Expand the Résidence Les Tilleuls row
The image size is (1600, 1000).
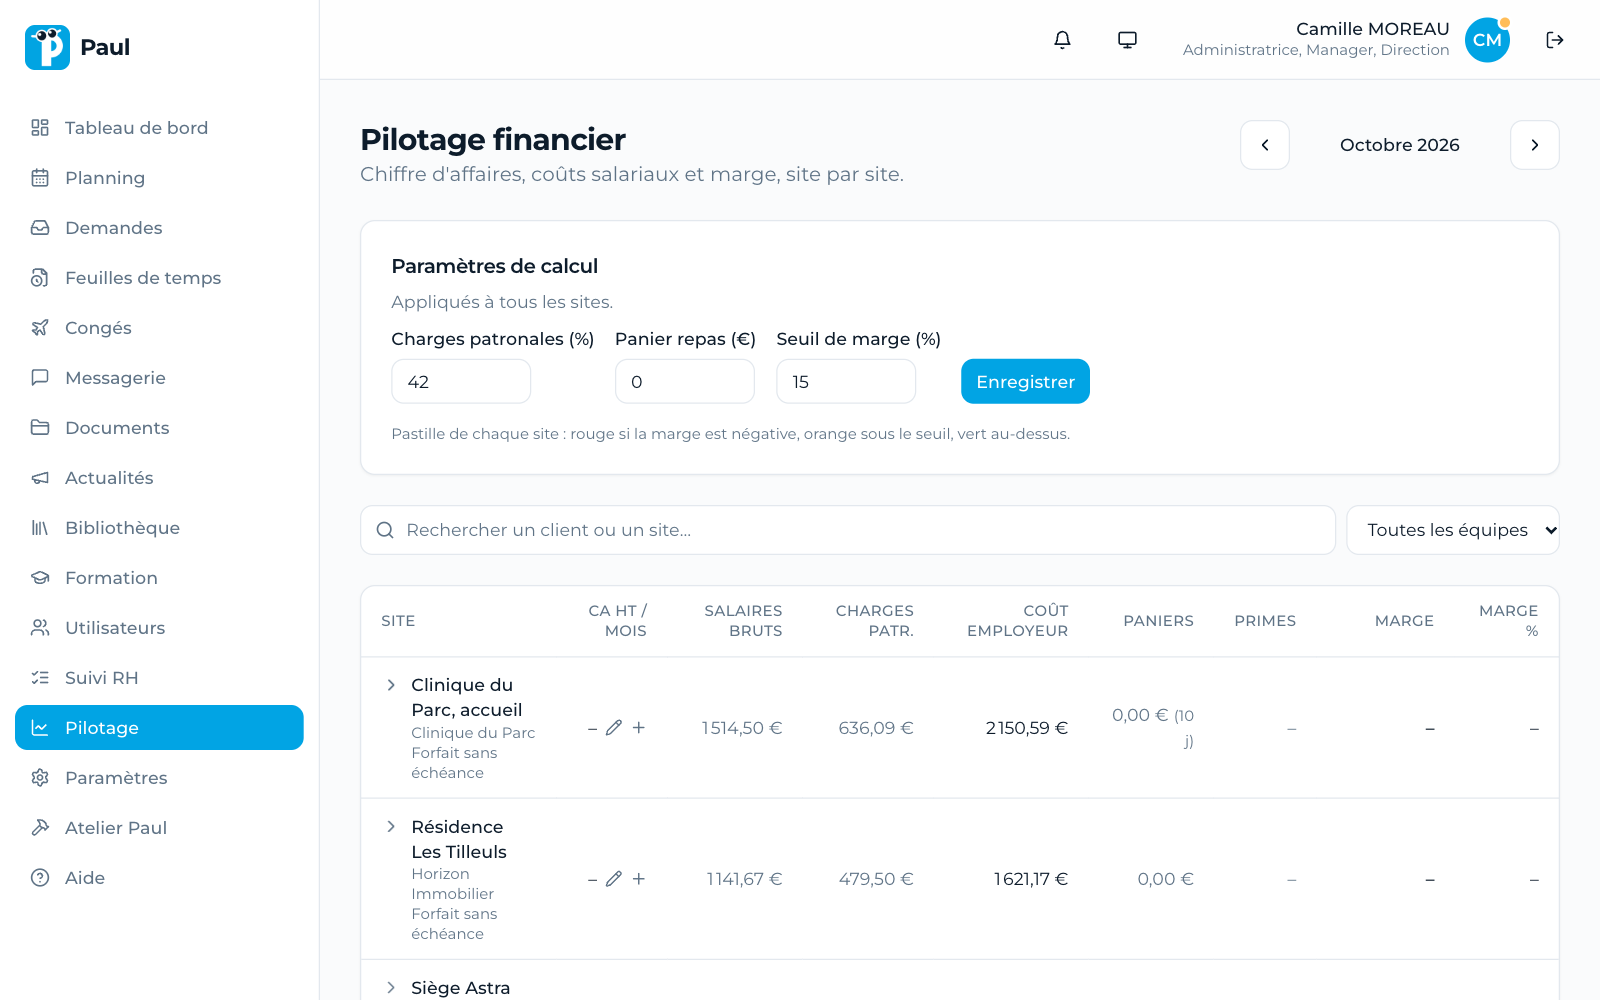coord(391,827)
